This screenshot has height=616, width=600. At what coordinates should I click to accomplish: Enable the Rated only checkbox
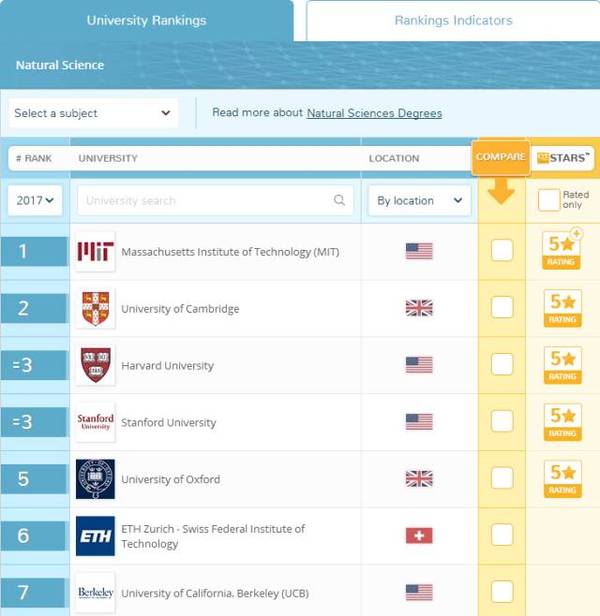(x=549, y=200)
